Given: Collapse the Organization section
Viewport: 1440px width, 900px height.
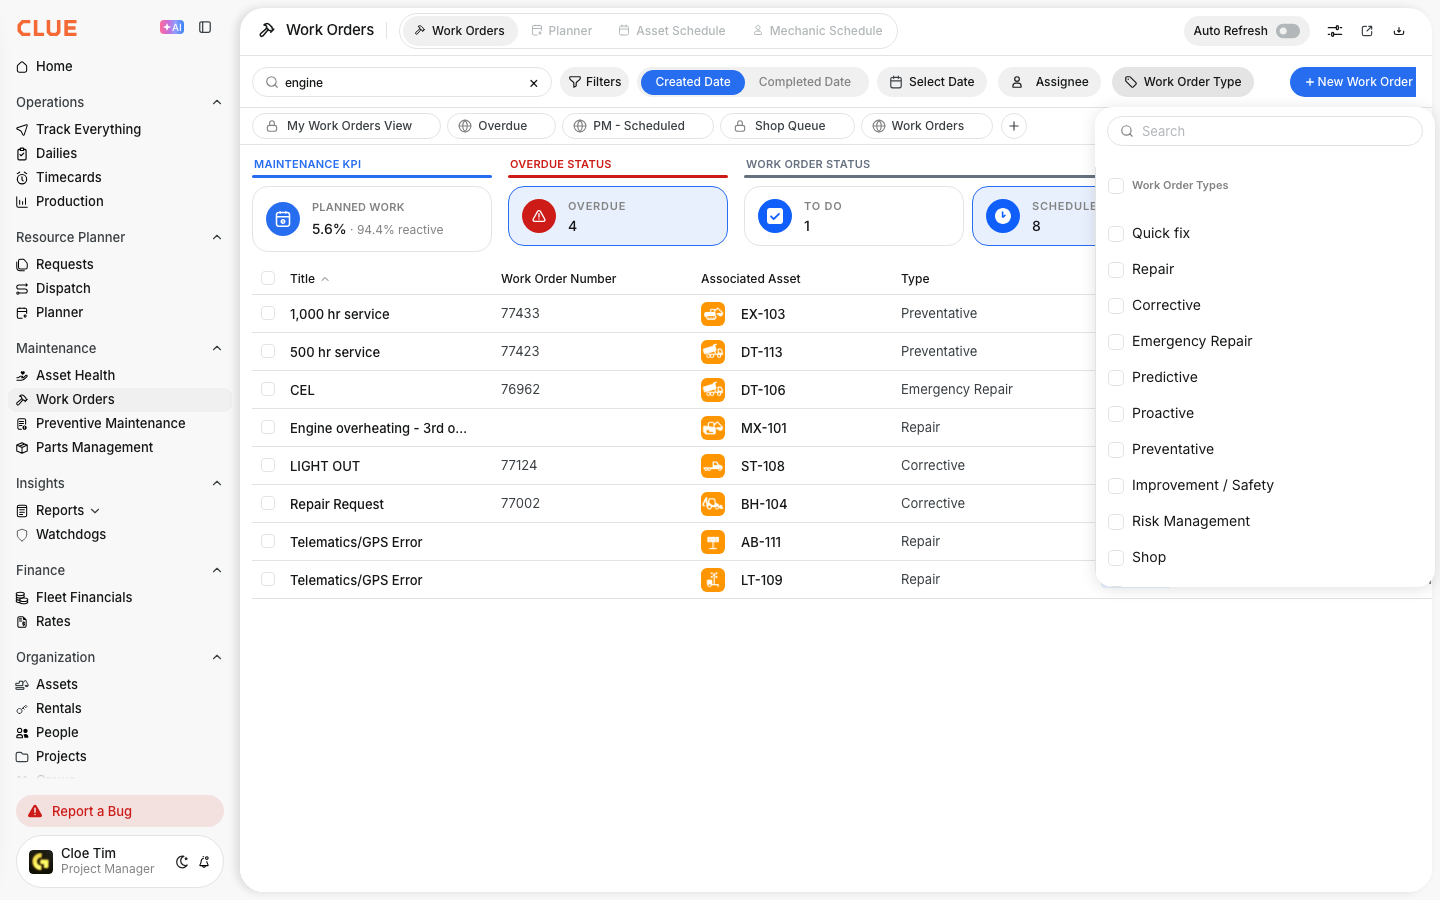Looking at the screenshot, I should coord(217,657).
